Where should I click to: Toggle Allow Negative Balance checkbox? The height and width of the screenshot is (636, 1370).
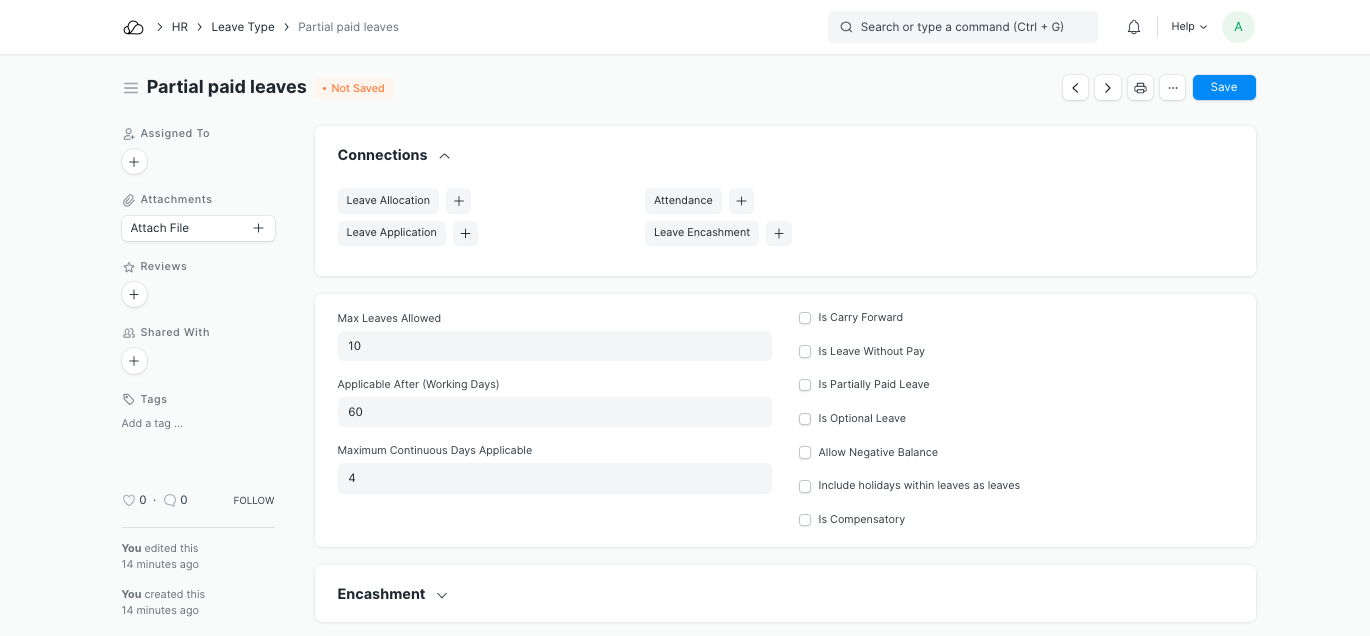805,453
